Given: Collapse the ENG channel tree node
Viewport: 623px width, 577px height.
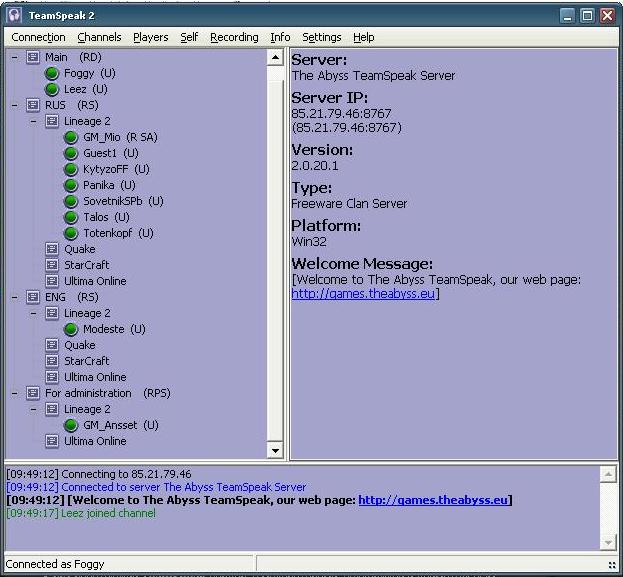Looking at the screenshot, I should pos(15,297).
